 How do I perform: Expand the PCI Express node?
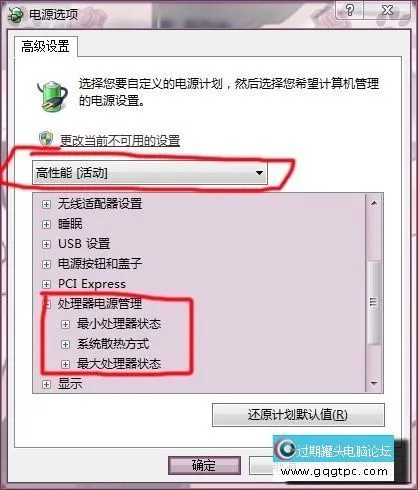[x=46, y=284]
